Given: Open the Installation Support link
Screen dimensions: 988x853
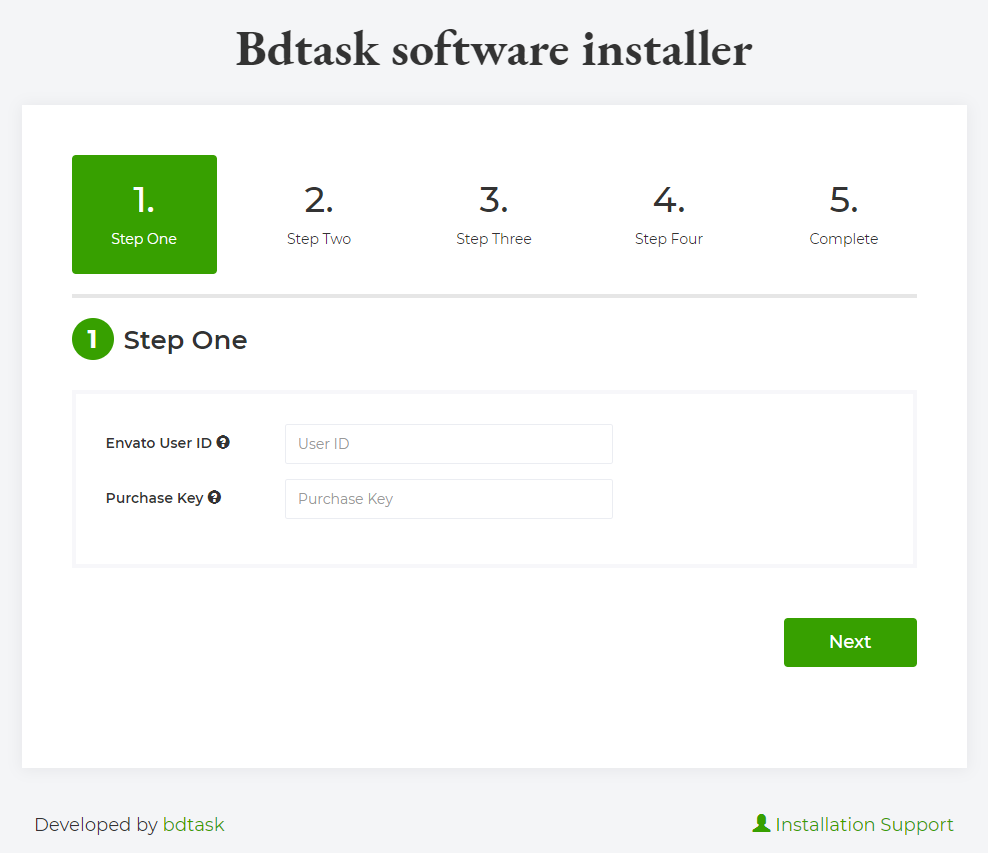Looking at the screenshot, I should pyautogui.click(x=864, y=825).
